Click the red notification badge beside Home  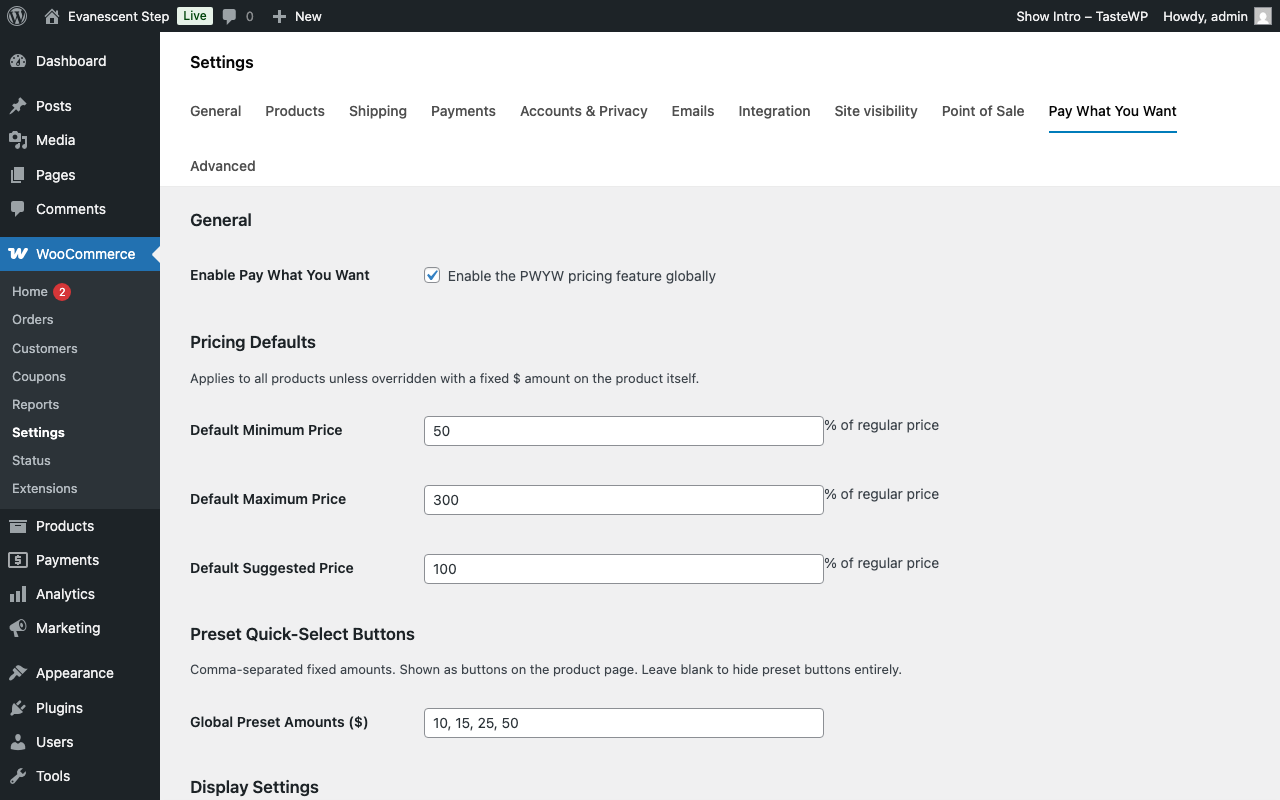pyautogui.click(x=62, y=292)
